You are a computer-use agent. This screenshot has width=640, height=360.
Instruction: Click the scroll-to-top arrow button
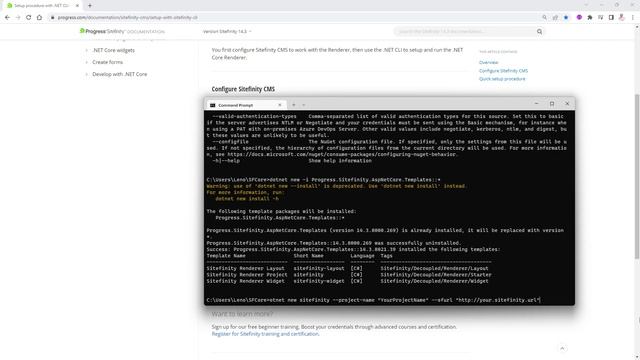coord(562,348)
